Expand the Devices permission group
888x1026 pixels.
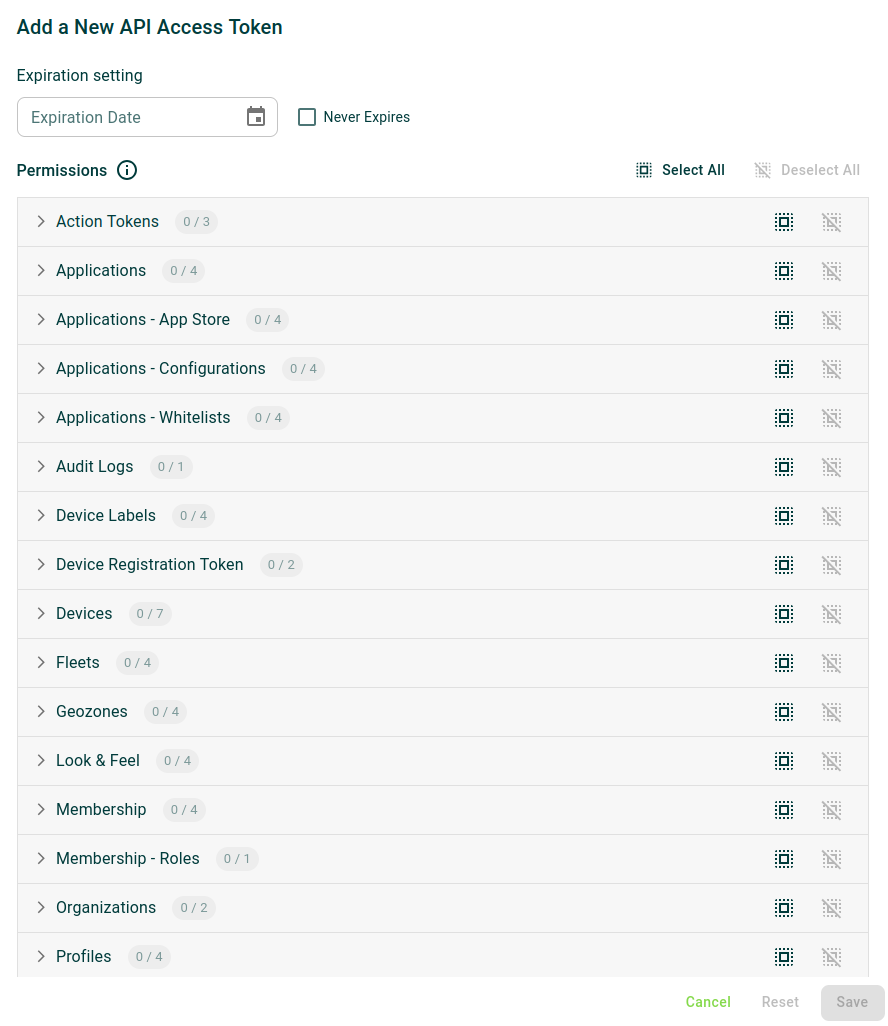pyautogui.click(x=41, y=613)
